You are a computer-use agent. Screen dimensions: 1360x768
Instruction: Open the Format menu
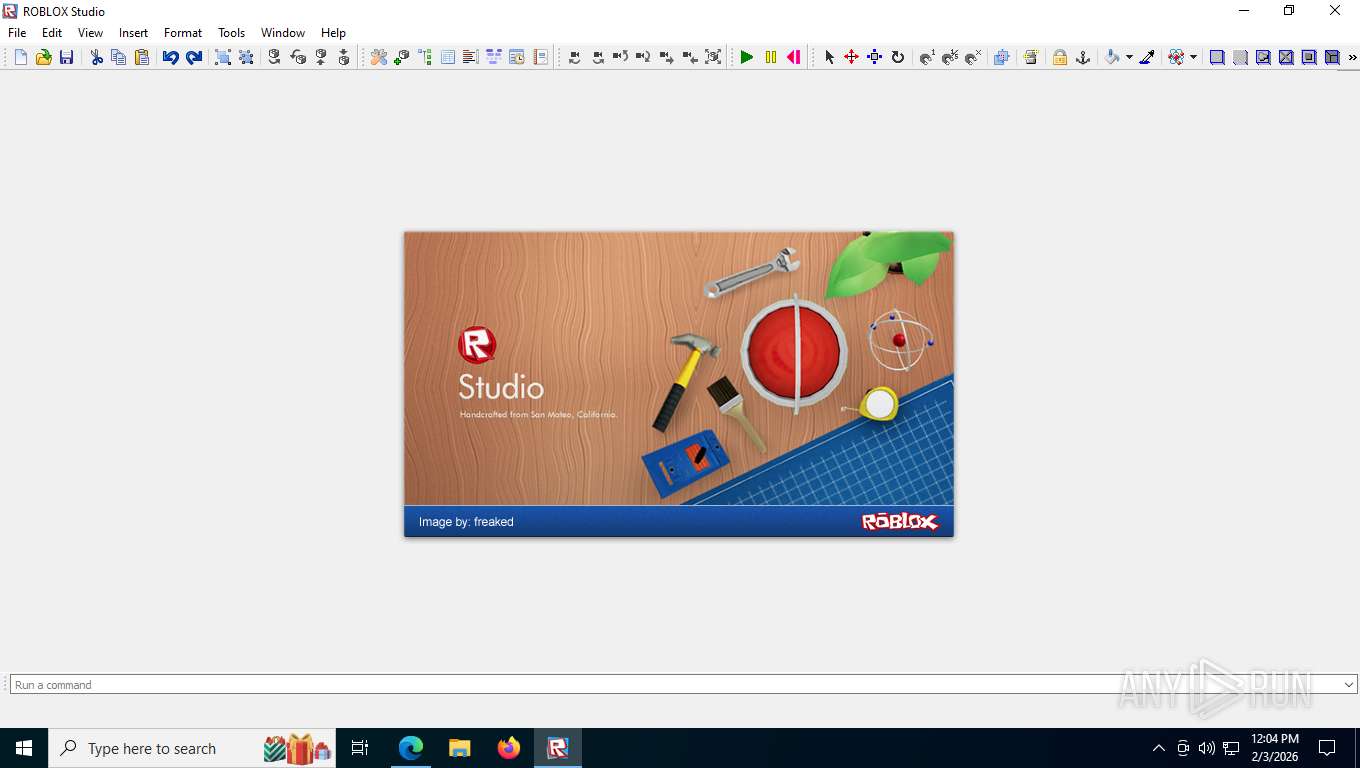183,33
